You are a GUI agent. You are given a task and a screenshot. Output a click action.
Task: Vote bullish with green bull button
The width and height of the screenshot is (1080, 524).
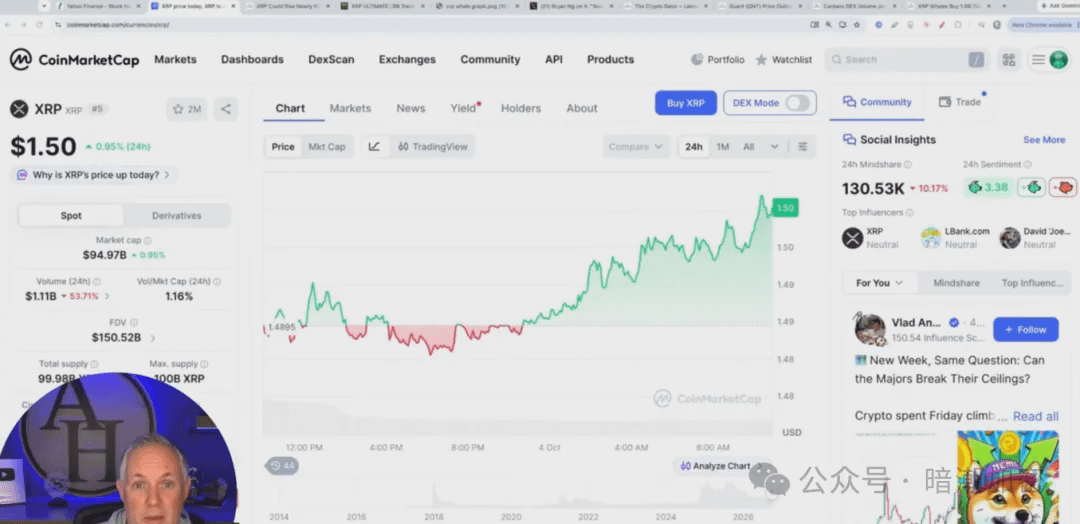click(x=1031, y=187)
